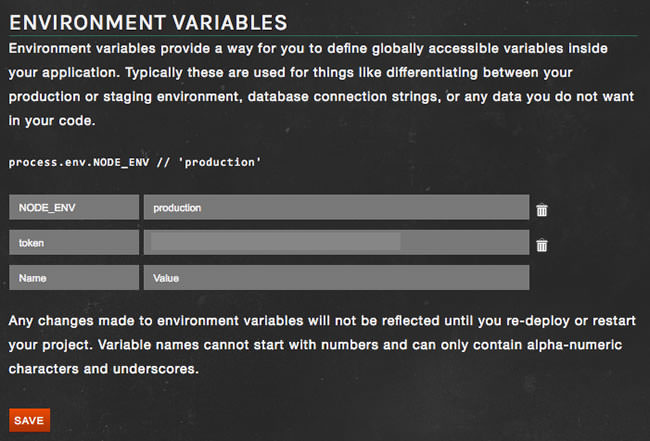Click the words 'in your code.'

coord(53,122)
